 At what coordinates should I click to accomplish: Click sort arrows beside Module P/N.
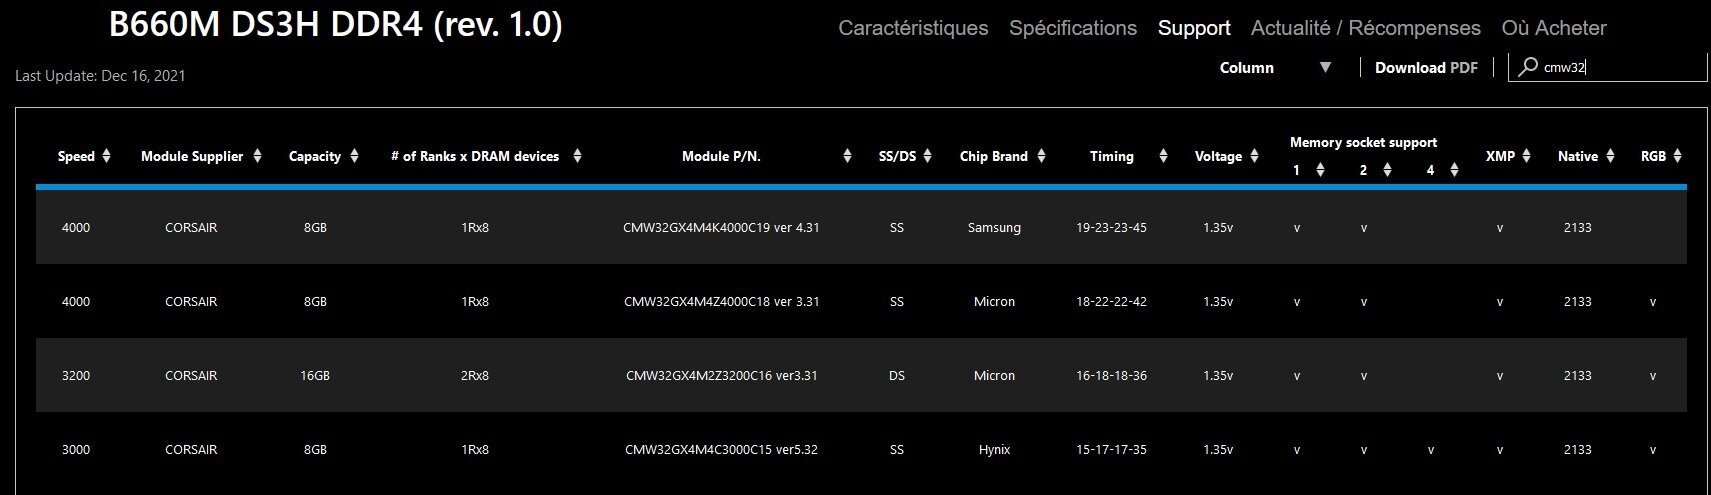pyautogui.click(x=847, y=156)
